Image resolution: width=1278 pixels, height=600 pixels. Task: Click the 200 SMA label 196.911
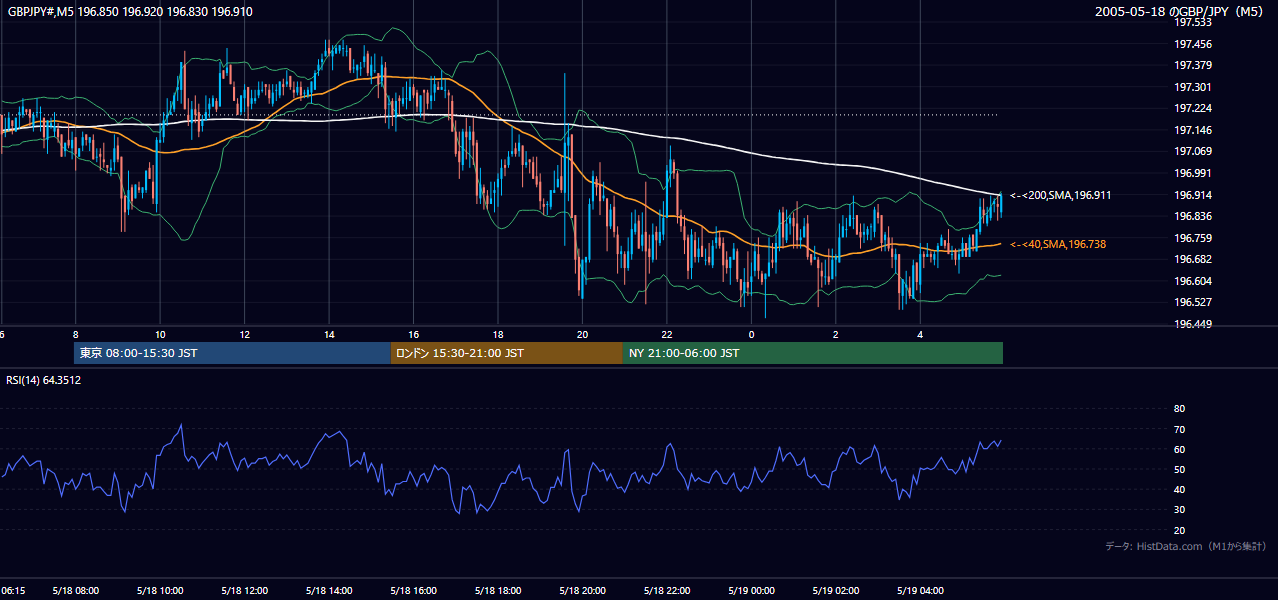[1060, 195]
